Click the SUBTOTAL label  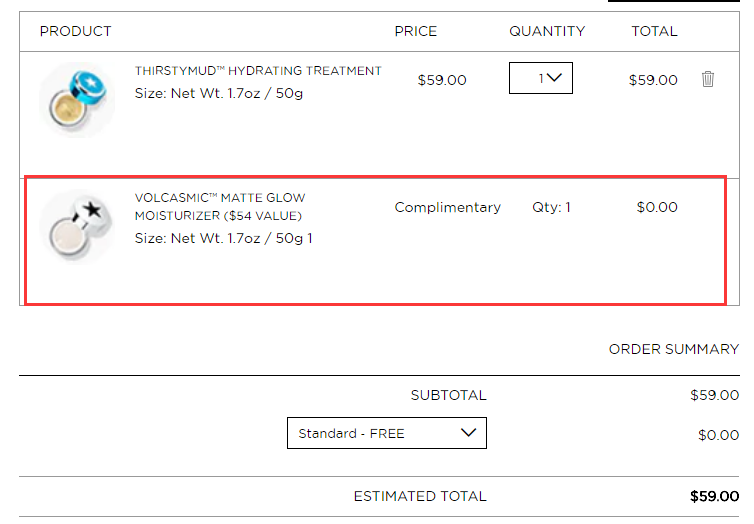pos(448,395)
